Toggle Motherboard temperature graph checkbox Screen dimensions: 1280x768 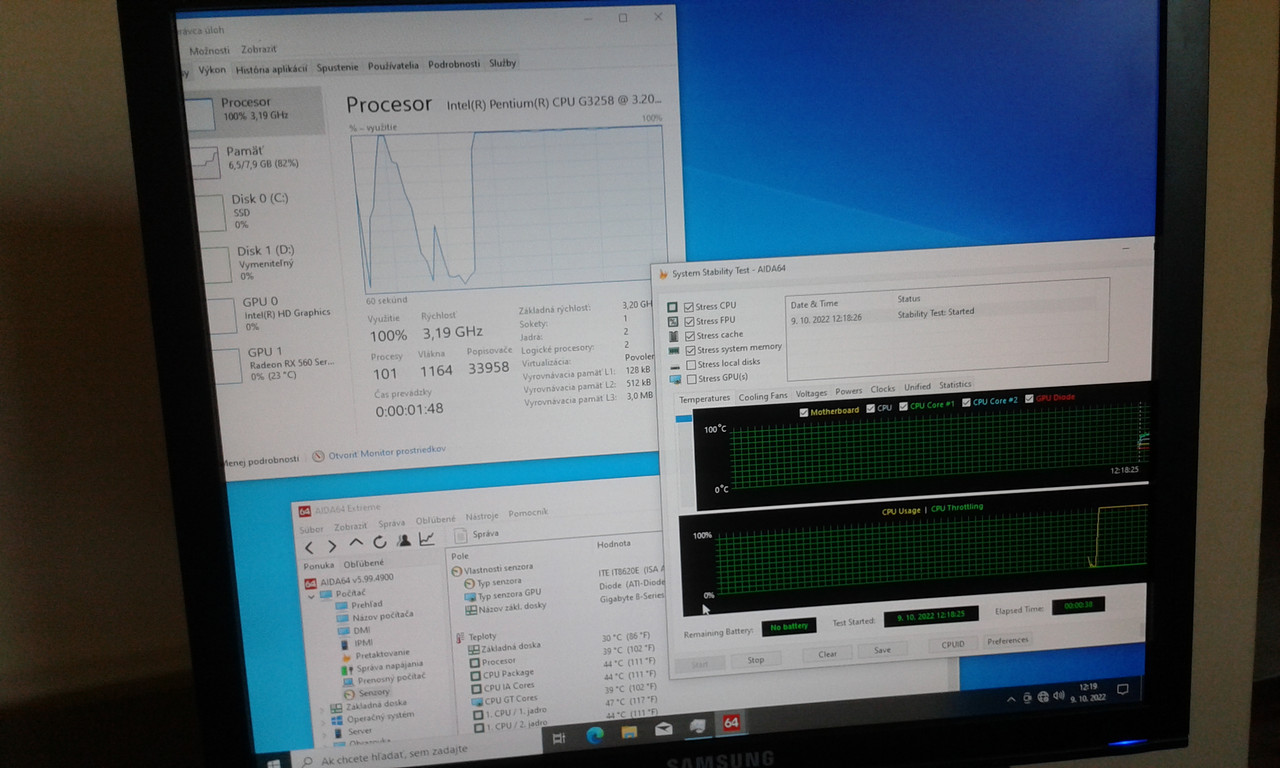(x=804, y=412)
